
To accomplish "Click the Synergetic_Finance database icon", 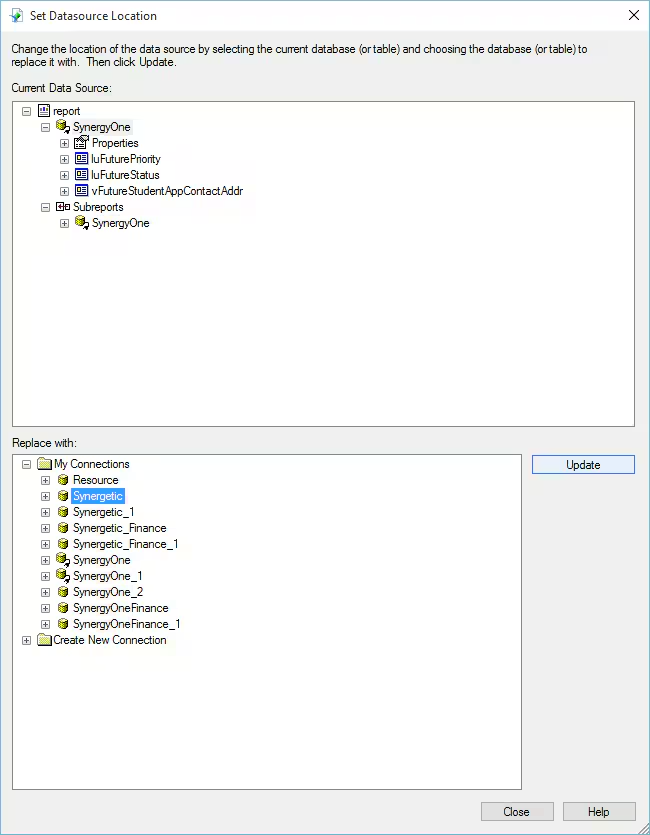I will [63, 528].
